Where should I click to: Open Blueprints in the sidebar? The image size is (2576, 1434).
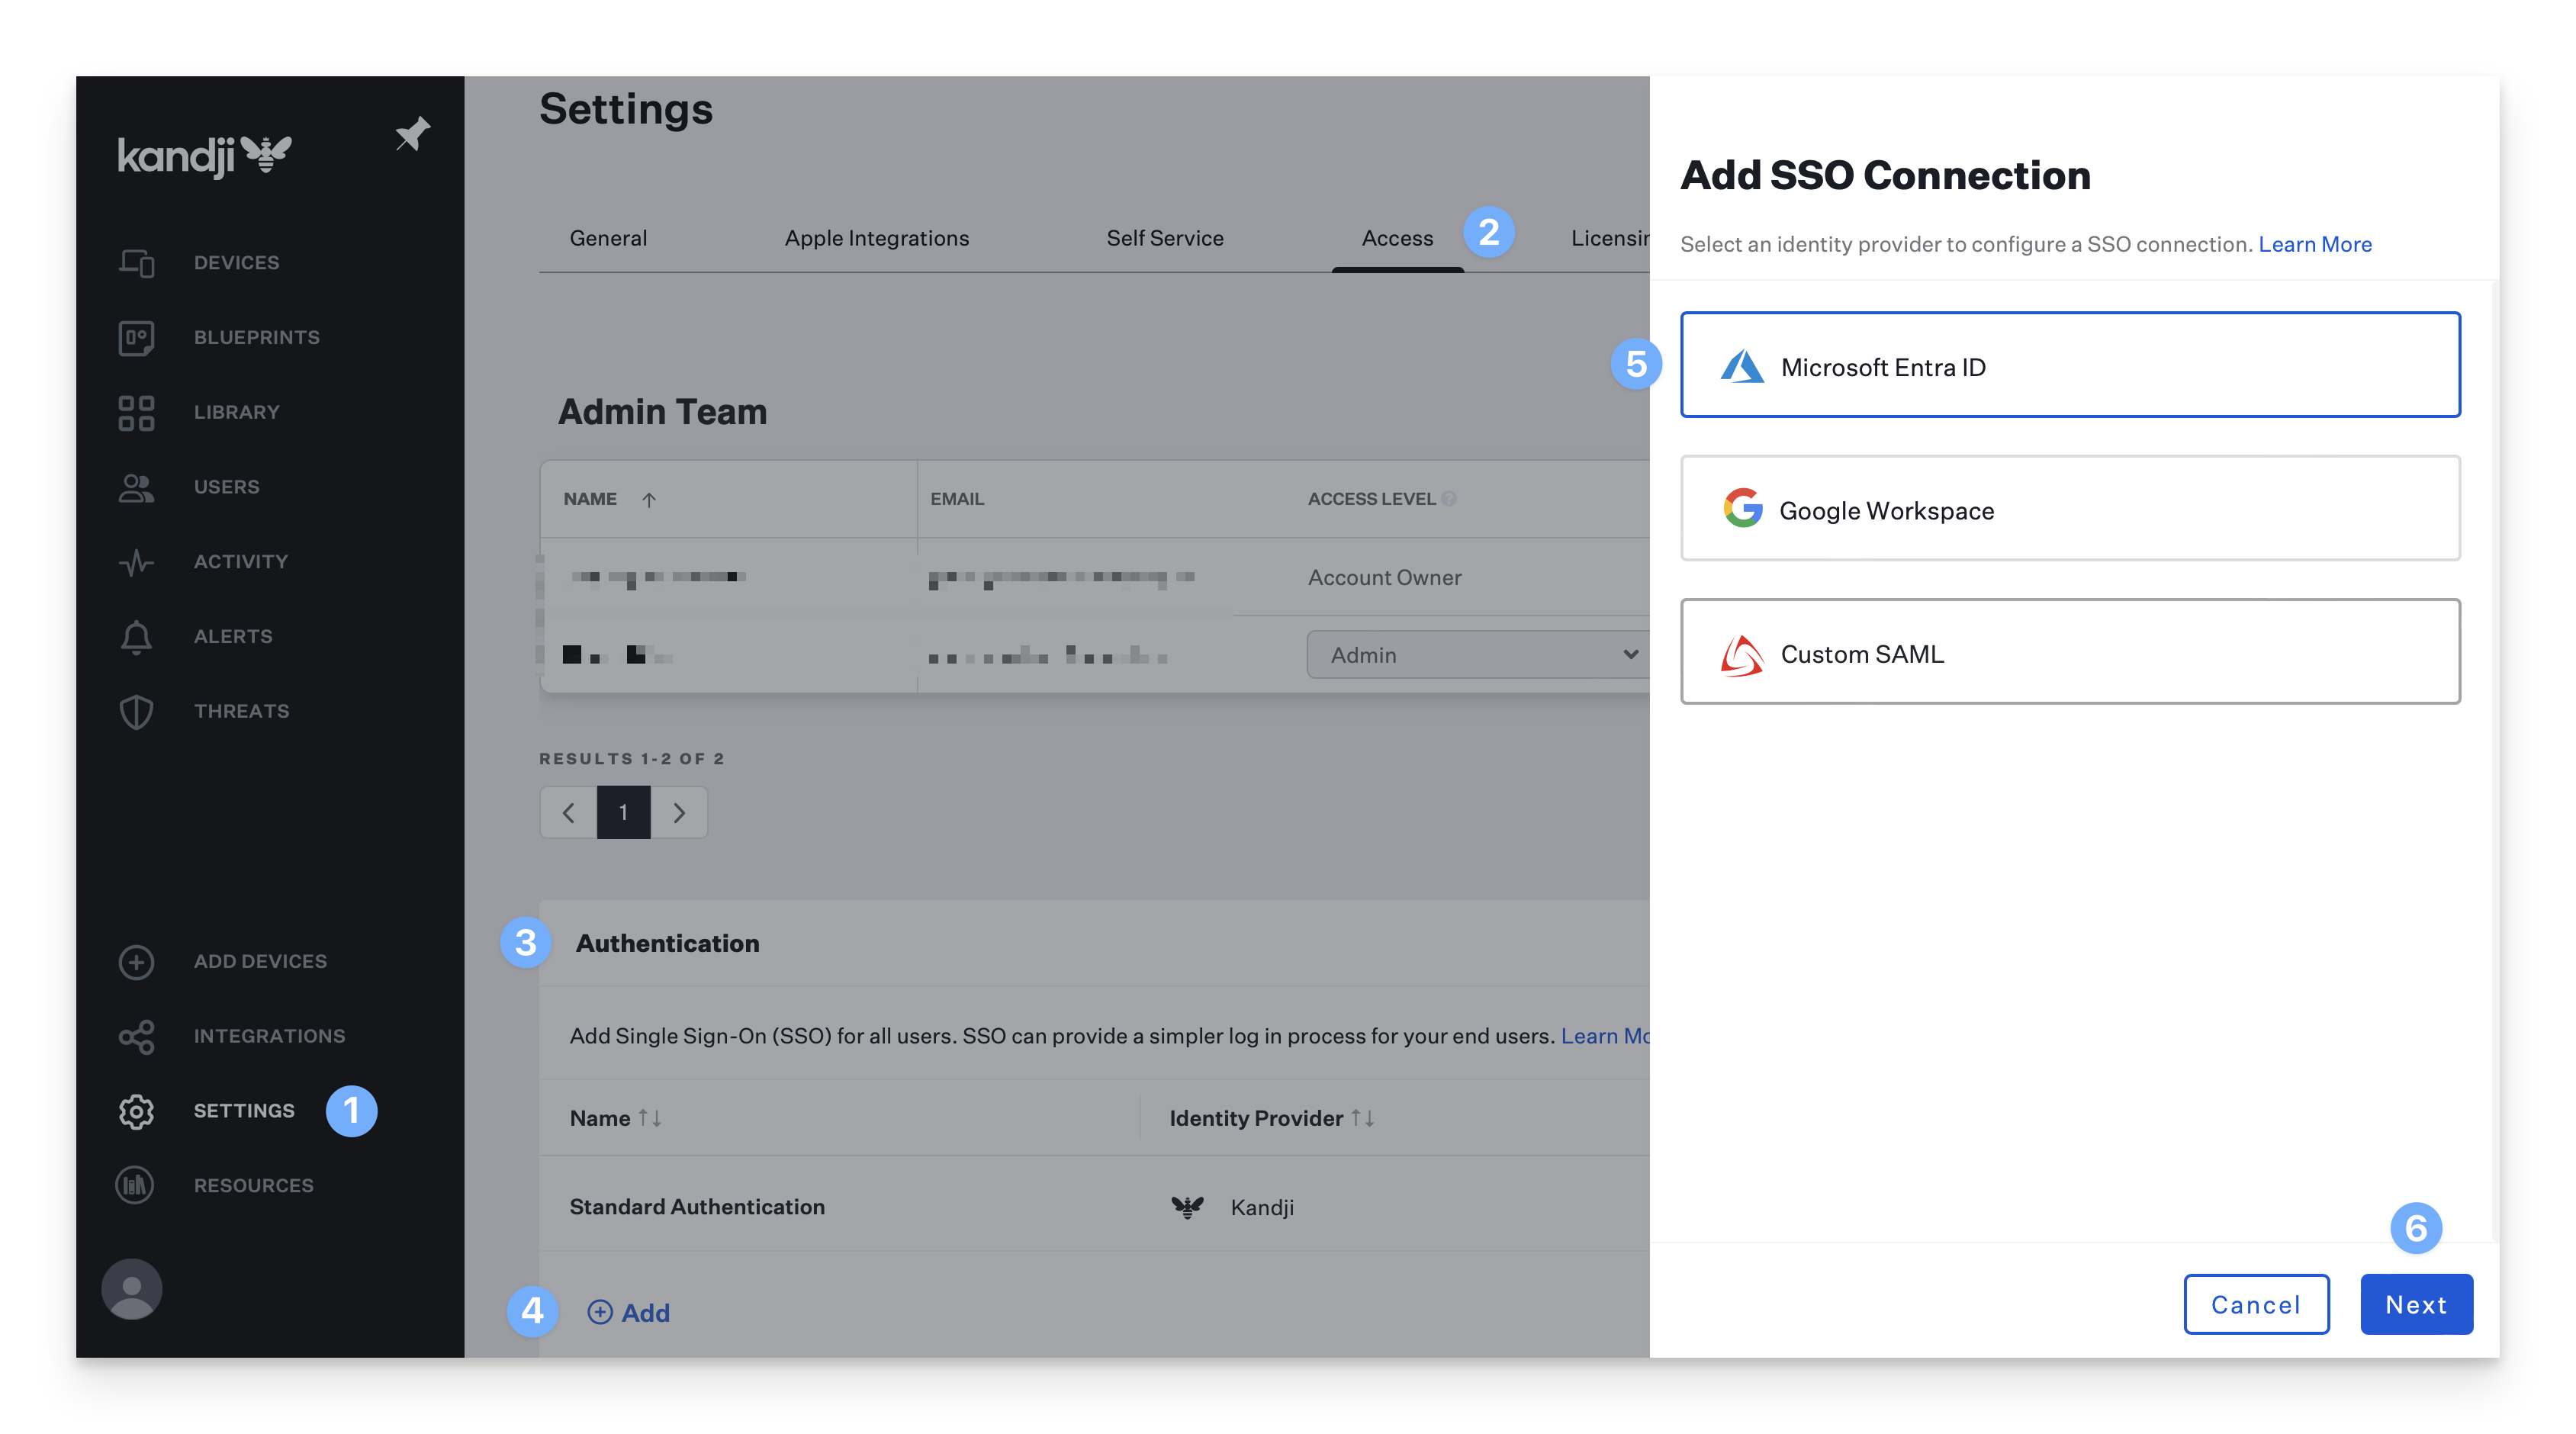point(257,338)
